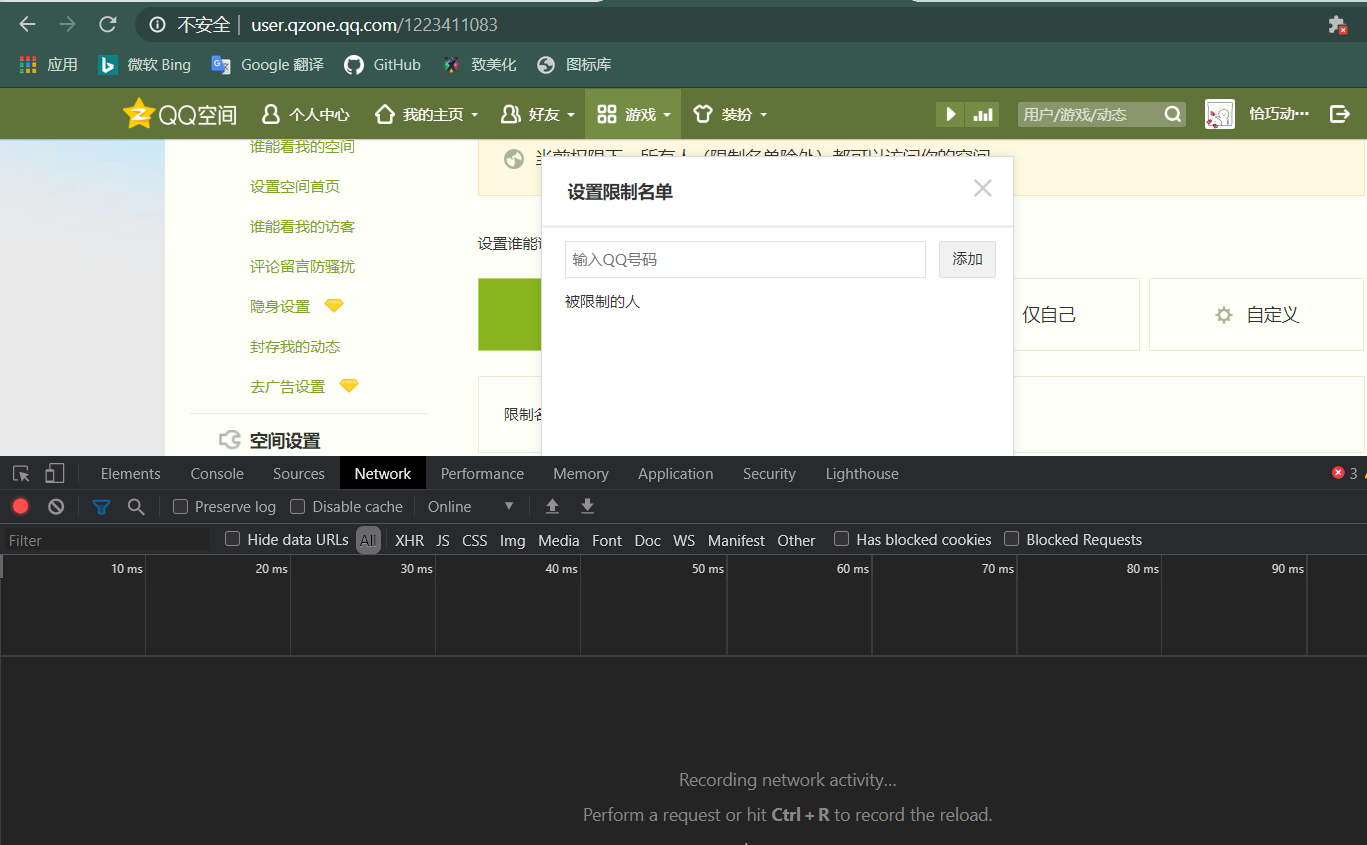Close the 设置限制名单 dialog
Screen dimensions: 1367x845
[x=983, y=188]
